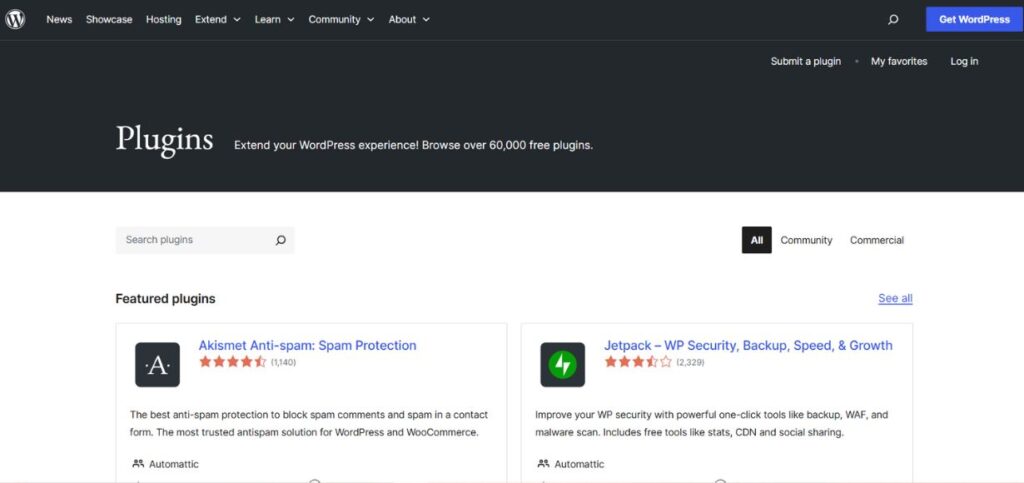
Task: Open Akismet Anti-spam: Spam Protection title
Action: (308, 345)
